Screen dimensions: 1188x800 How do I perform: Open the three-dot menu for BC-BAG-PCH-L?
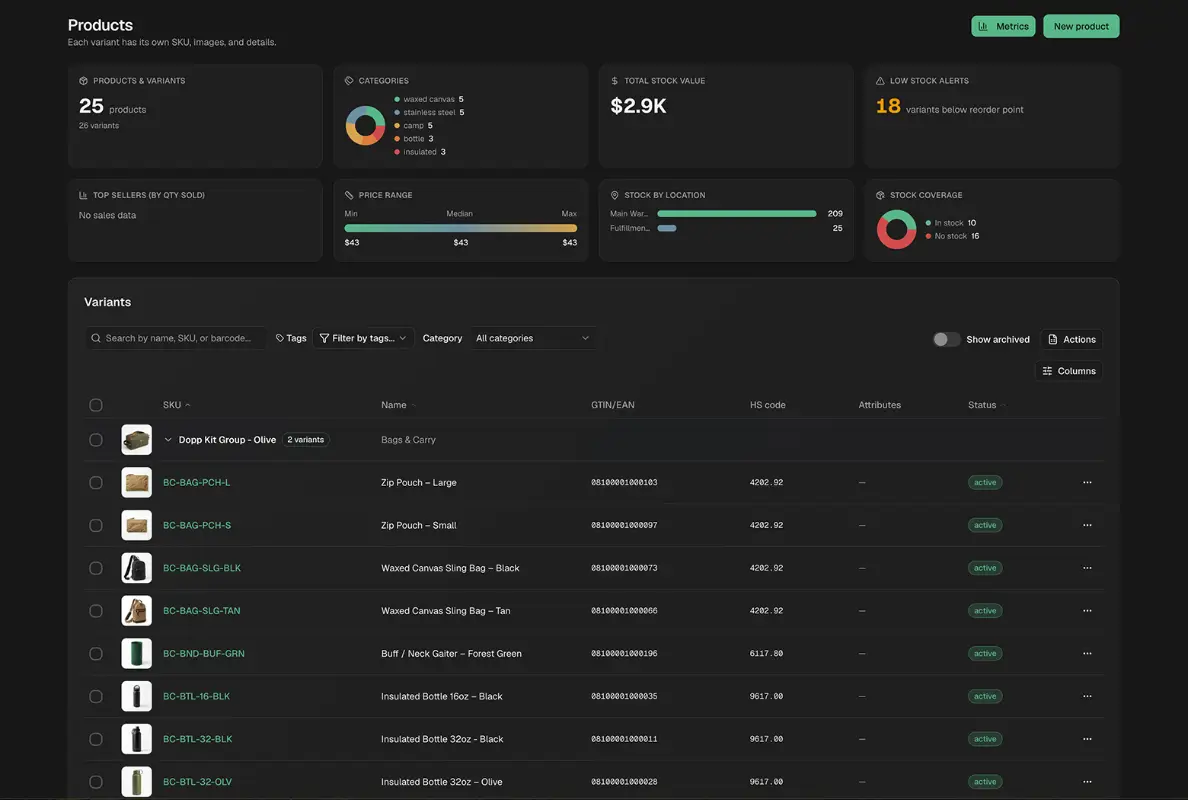point(1087,483)
